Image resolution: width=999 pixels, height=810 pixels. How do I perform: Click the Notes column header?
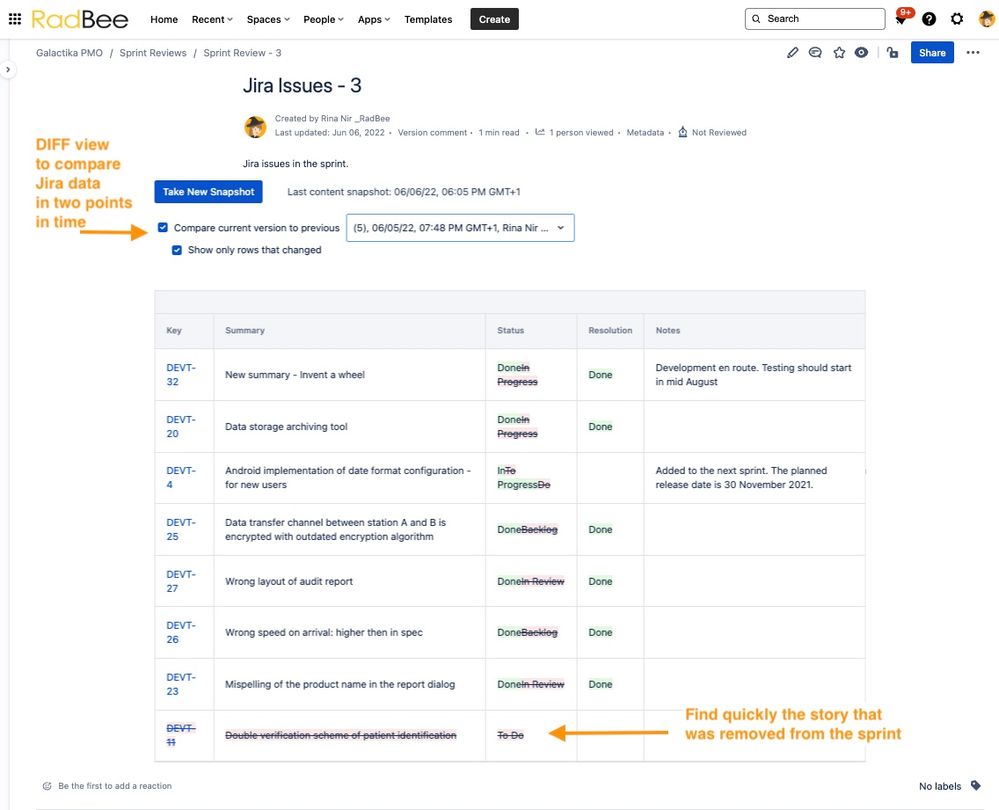coord(668,330)
